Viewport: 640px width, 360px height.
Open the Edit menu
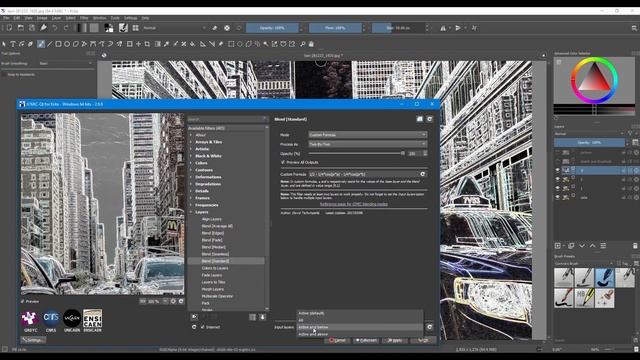[17, 18]
